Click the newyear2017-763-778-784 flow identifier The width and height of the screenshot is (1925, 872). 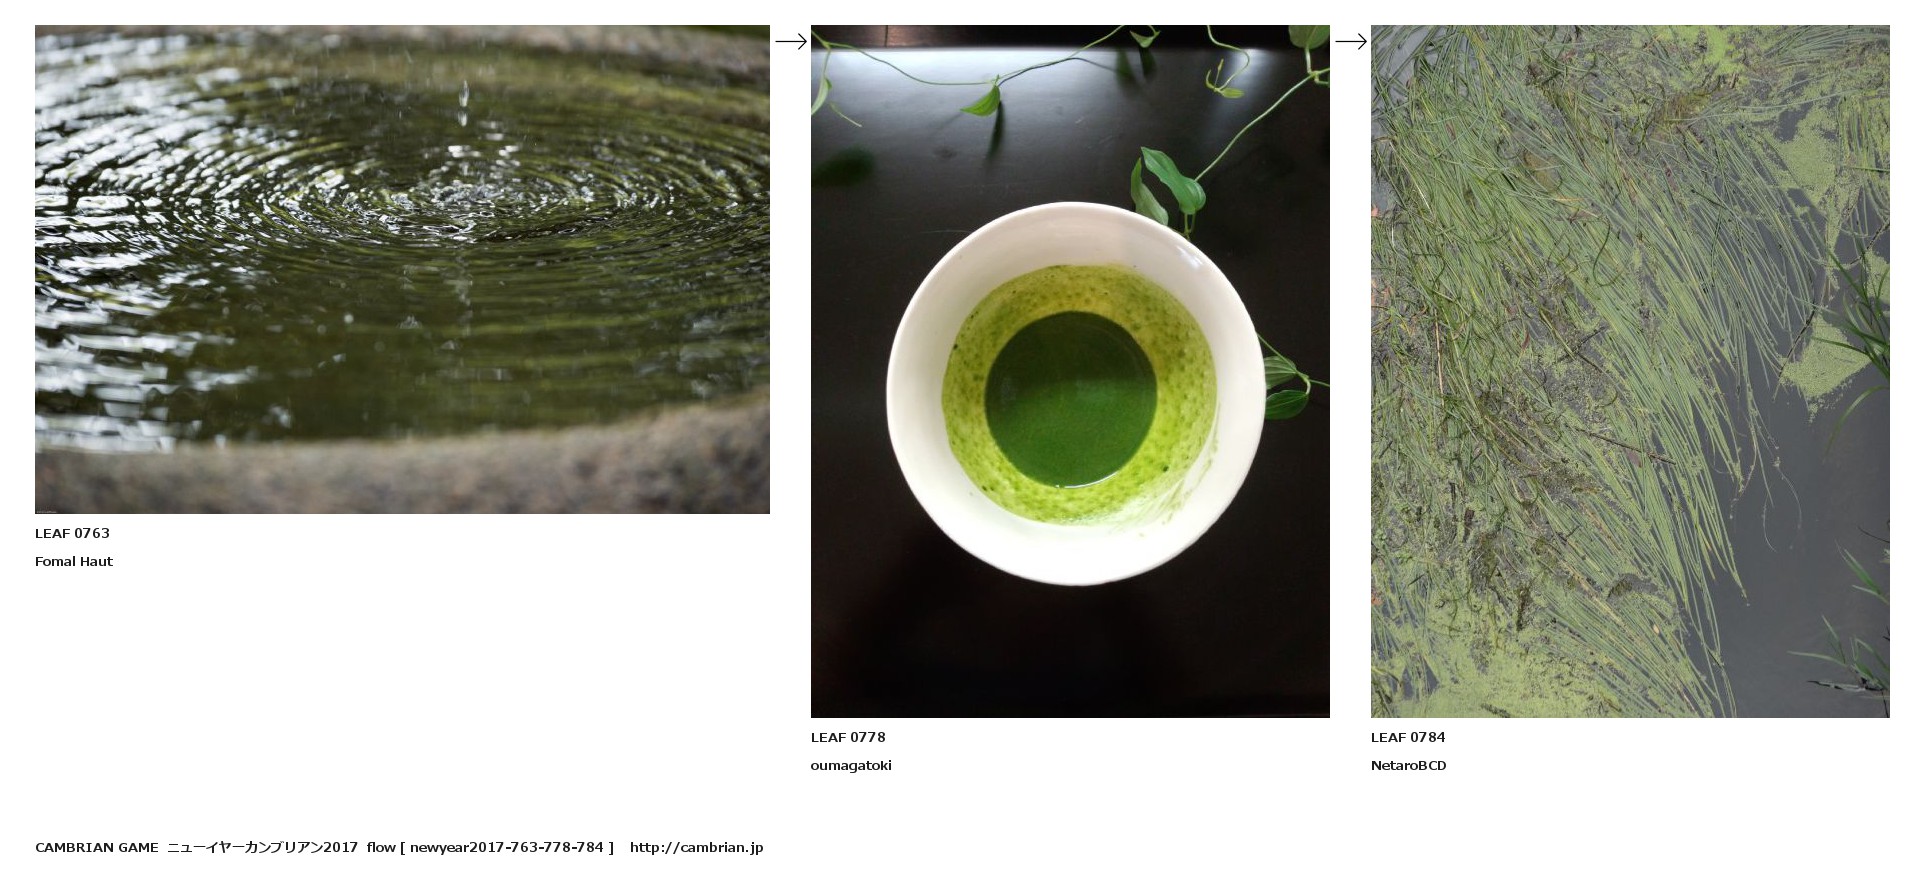click(x=507, y=847)
